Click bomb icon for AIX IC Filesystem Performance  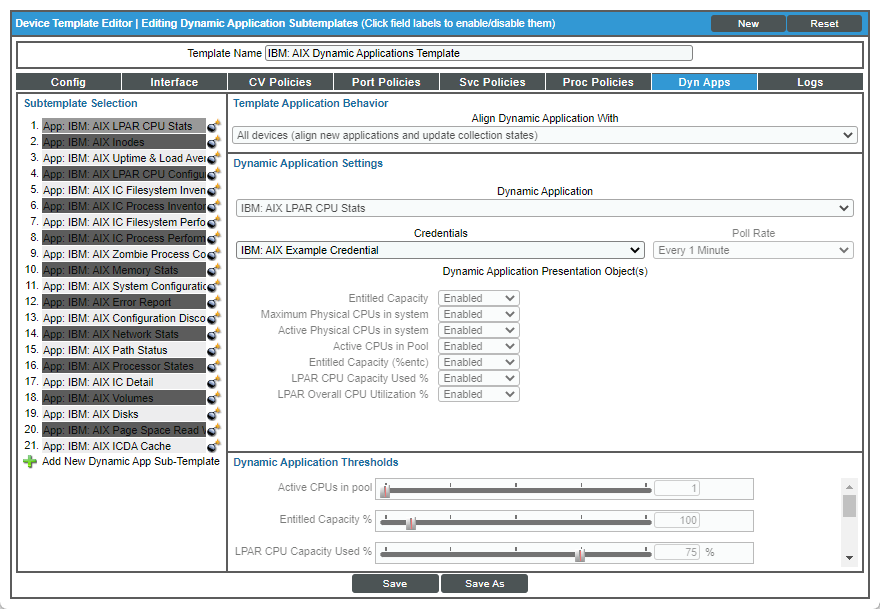pos(214,222)
